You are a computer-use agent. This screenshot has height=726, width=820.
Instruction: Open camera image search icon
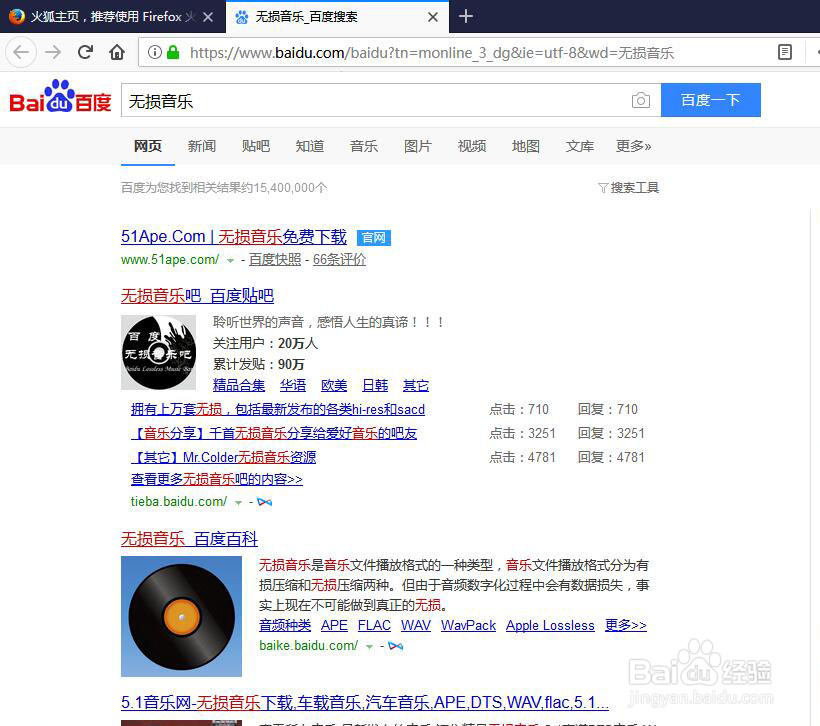(641, 100)
